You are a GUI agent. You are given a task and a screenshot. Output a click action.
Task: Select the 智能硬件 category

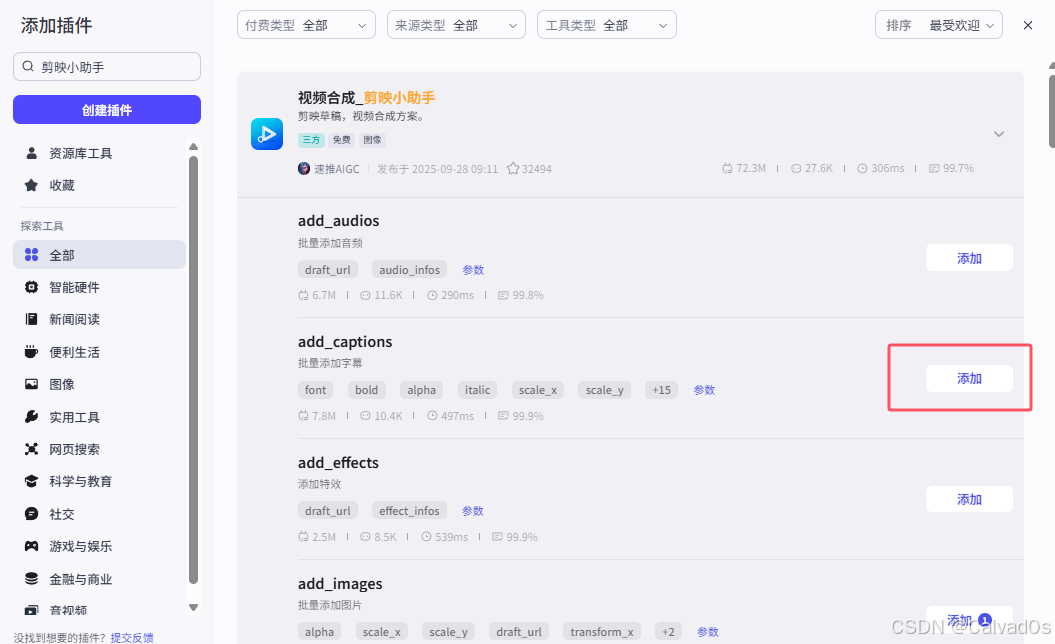[99, 287]
